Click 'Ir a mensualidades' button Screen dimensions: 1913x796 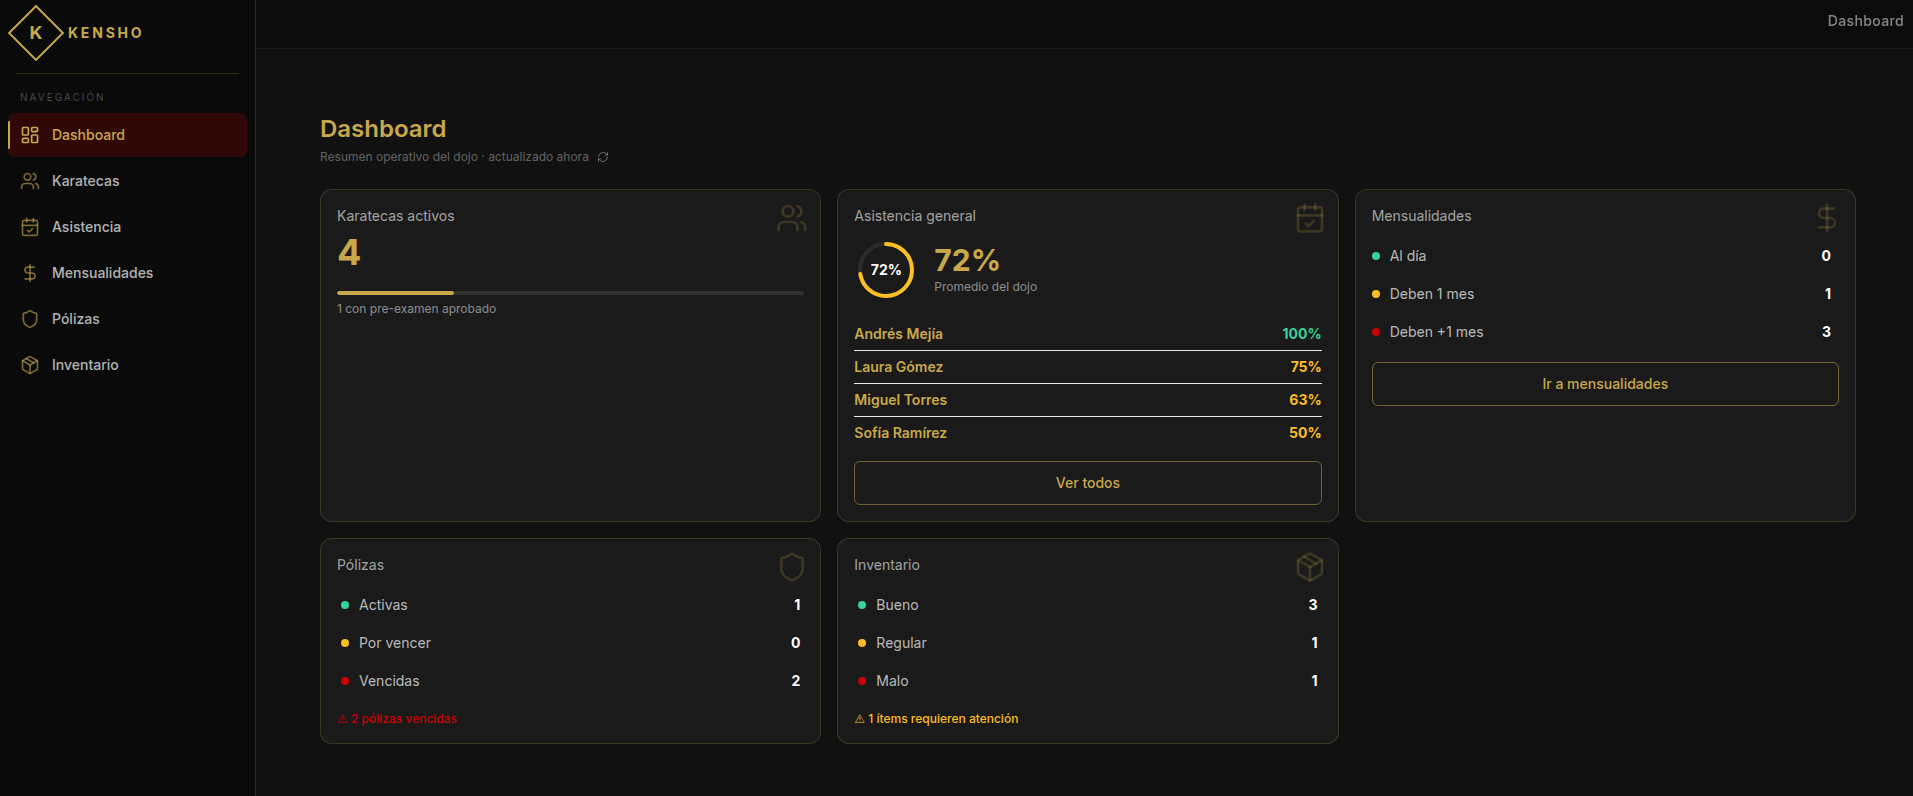tap(1605, 384)
